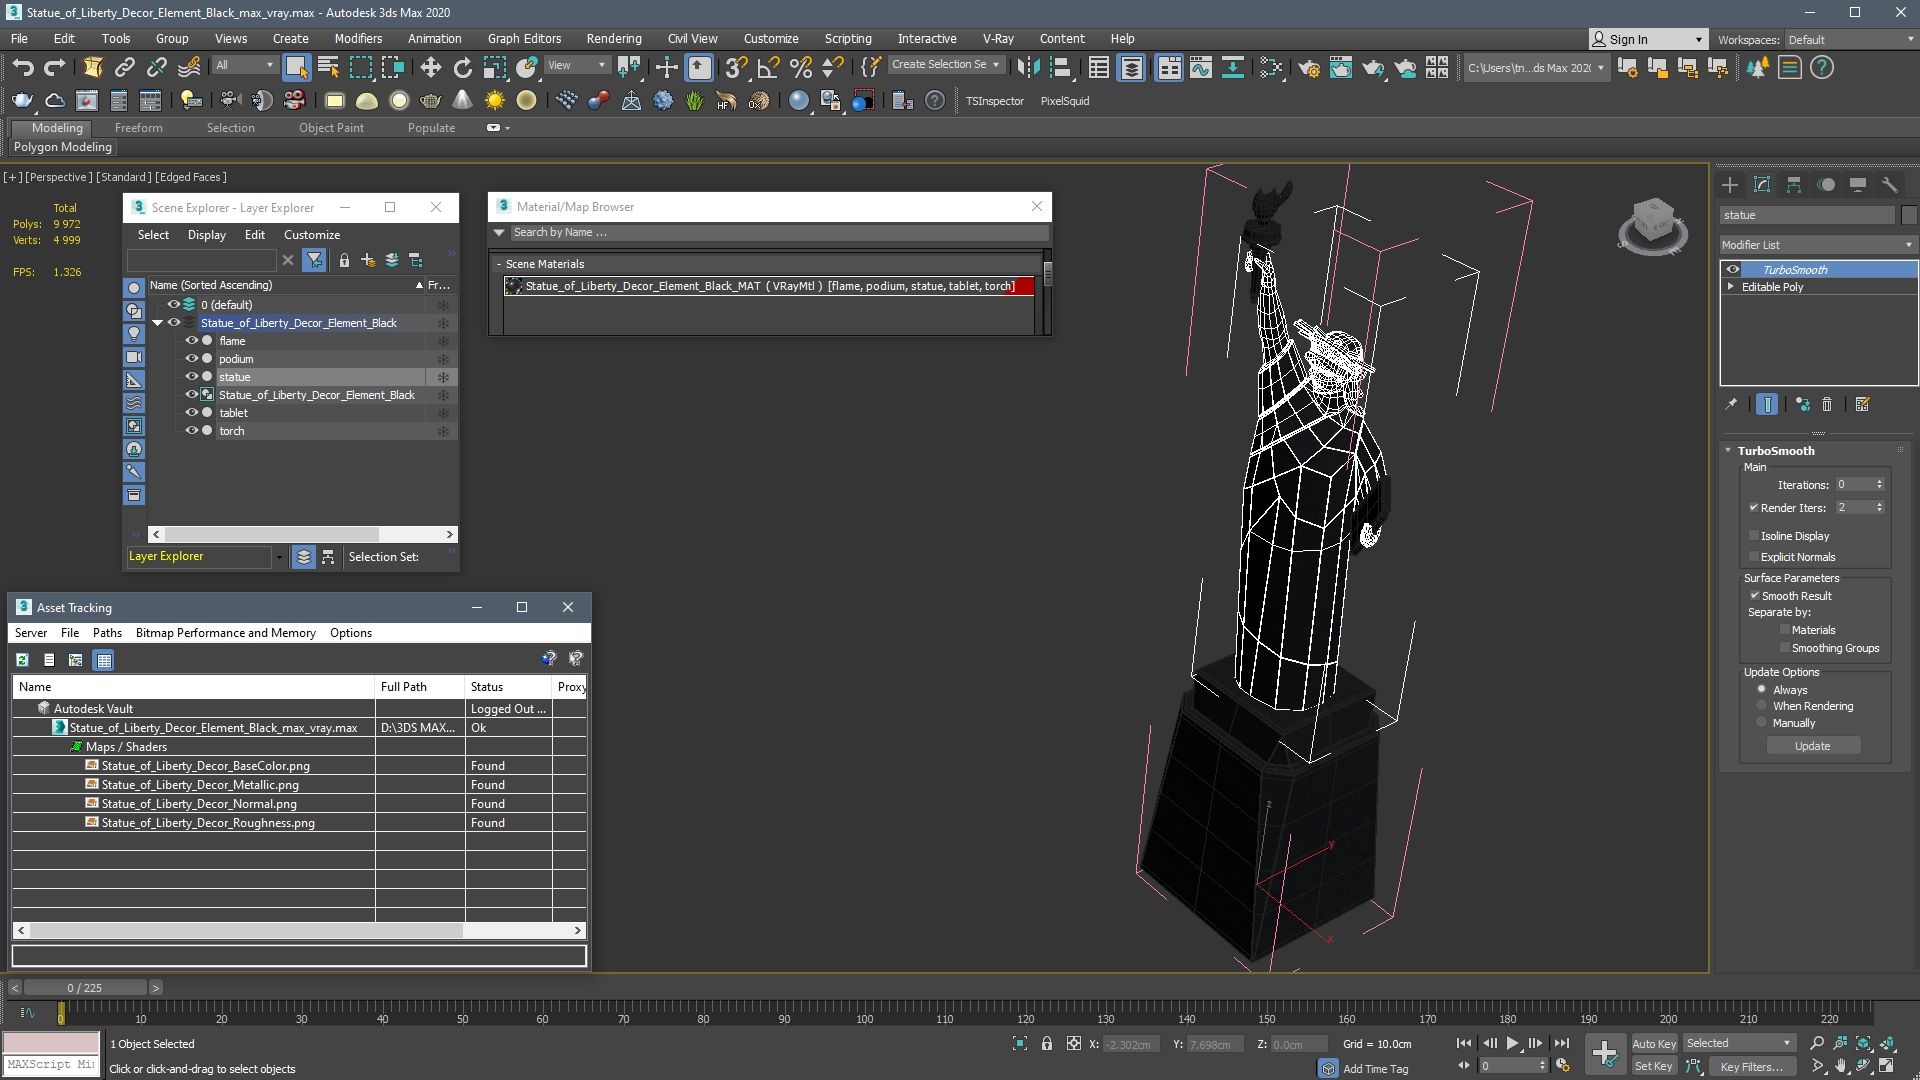
Task: Collapse Scene Materials group
Action: tap(499, 264)
